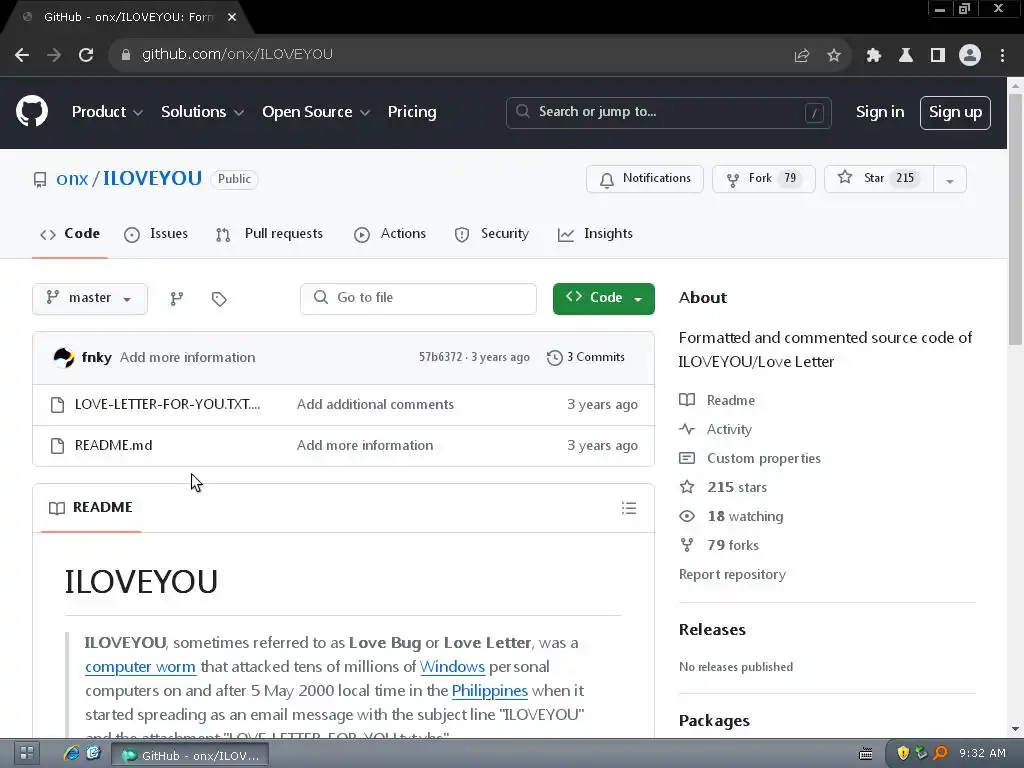Image resolution: width=1024 pixels, height=768 pixels.
Task: Open the green Code dropdown button
Action: (x=603, y=298)
